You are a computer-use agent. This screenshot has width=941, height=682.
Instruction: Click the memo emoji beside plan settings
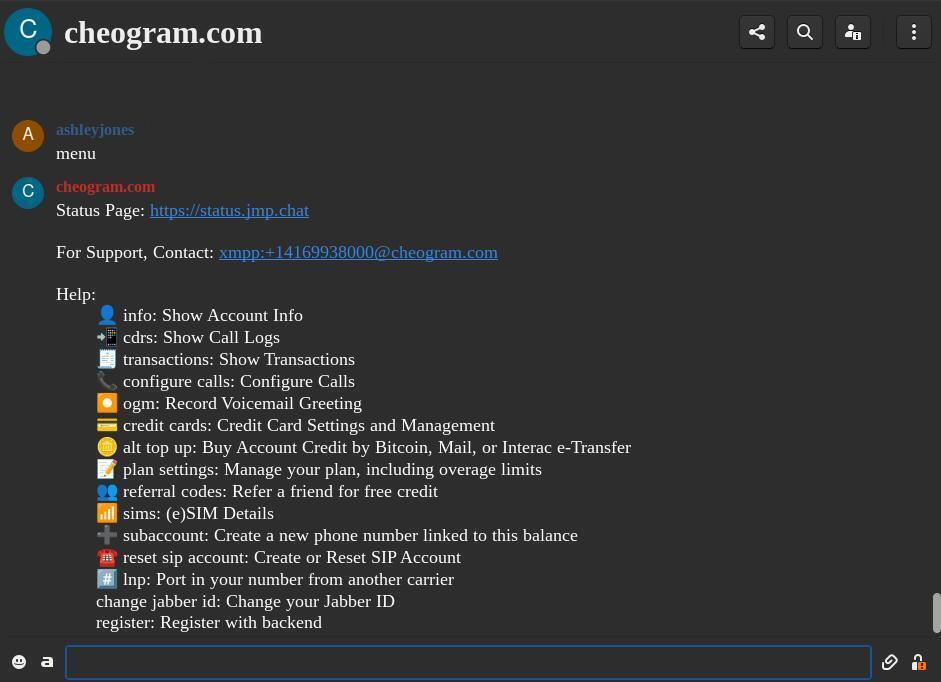(107, 469)
